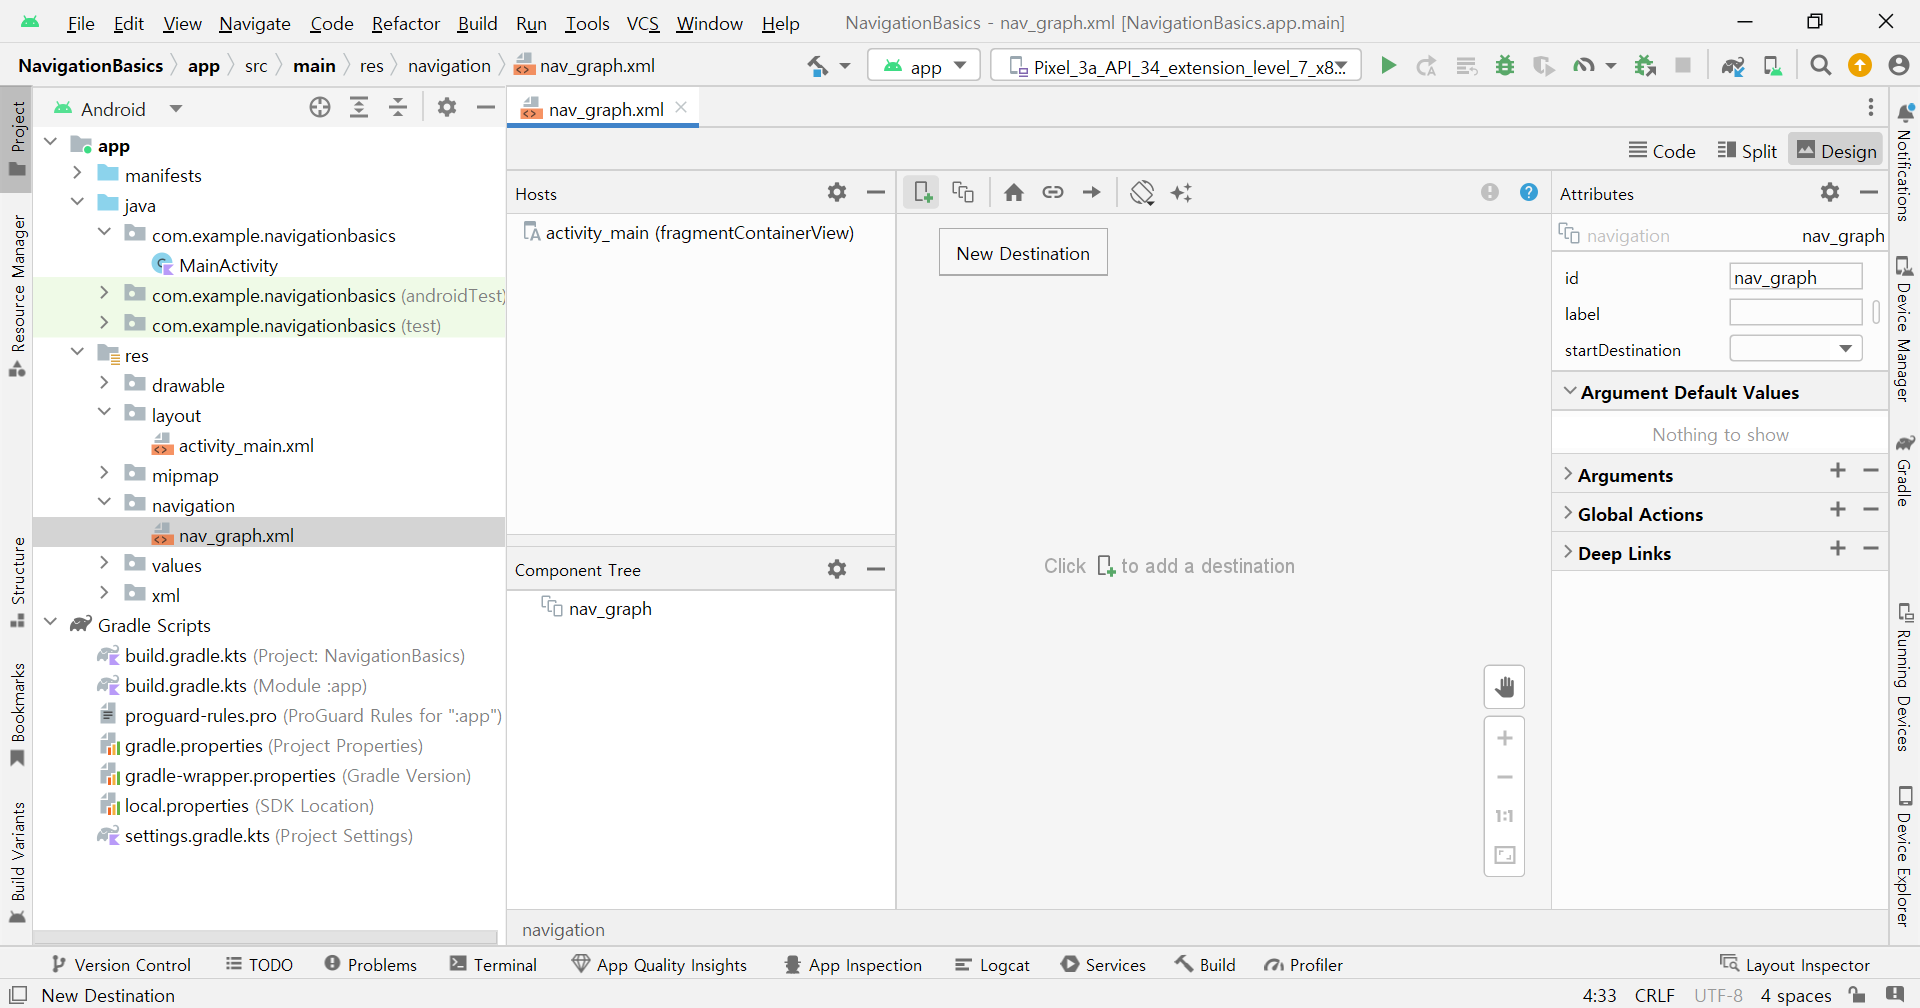
Task: Open the Tools menu
Action: [x=587, y=23]
